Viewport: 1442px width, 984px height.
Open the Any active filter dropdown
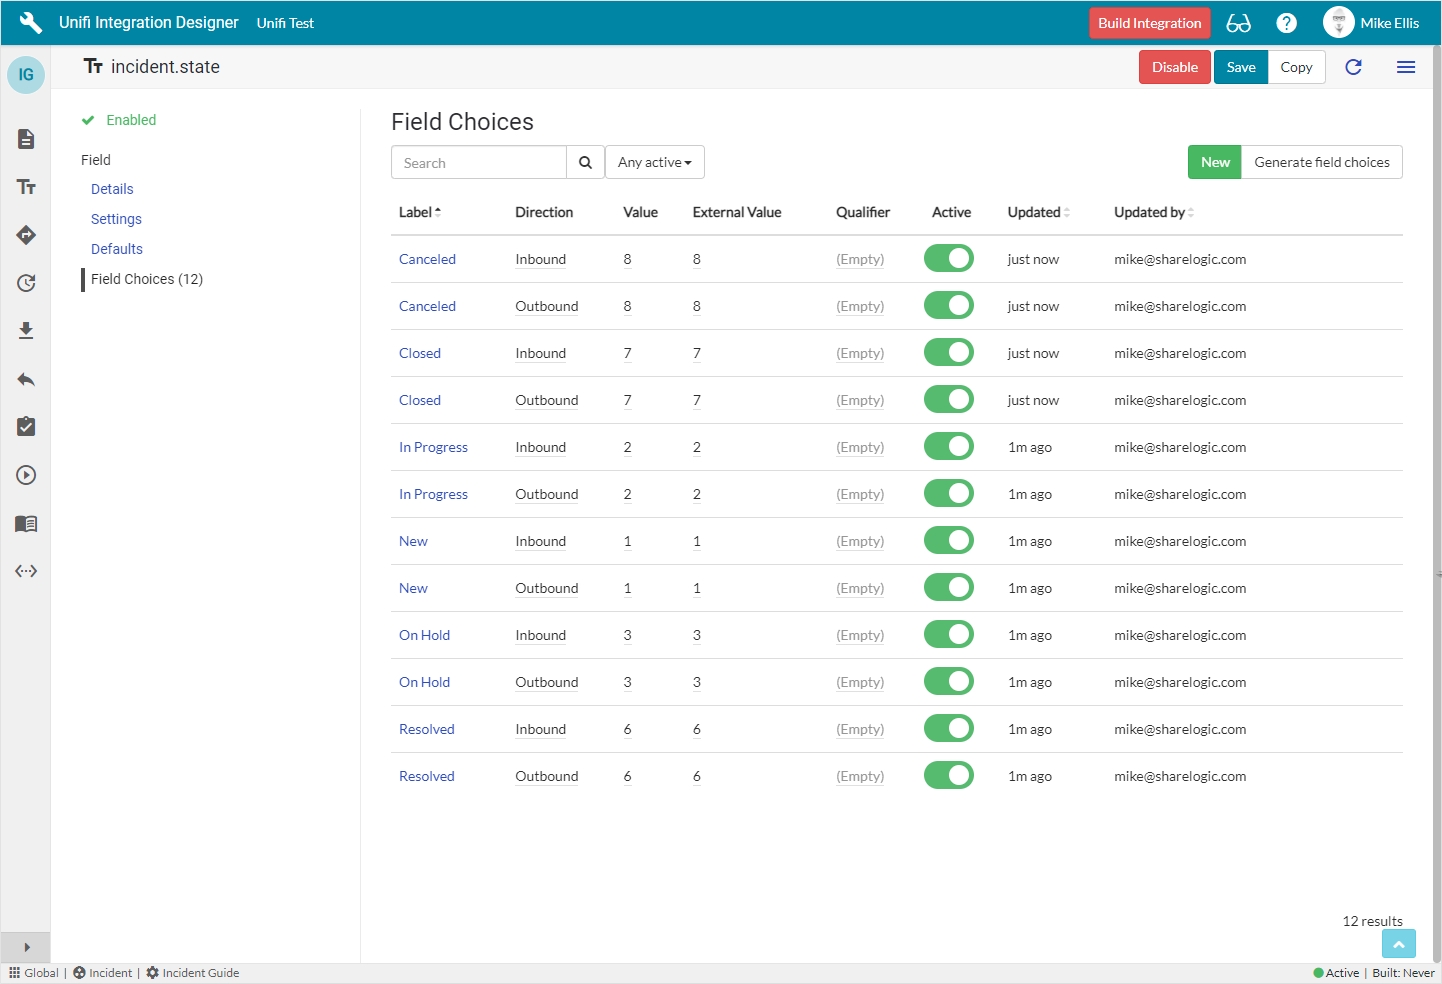pyautogui.click(x=654, y=162)
